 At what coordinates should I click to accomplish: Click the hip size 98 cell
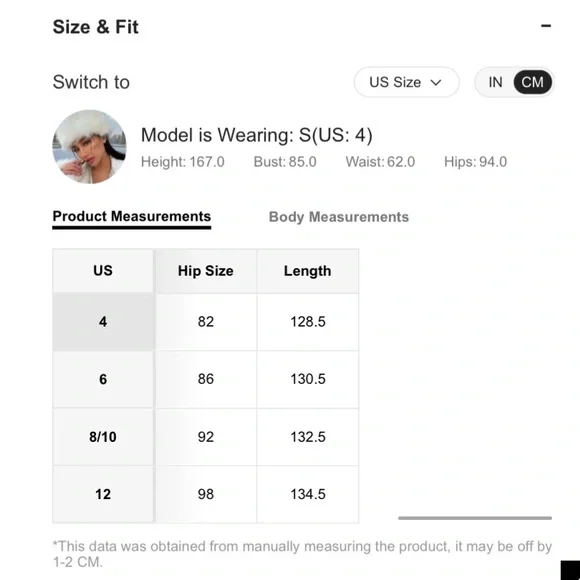[x=205, y=494]
